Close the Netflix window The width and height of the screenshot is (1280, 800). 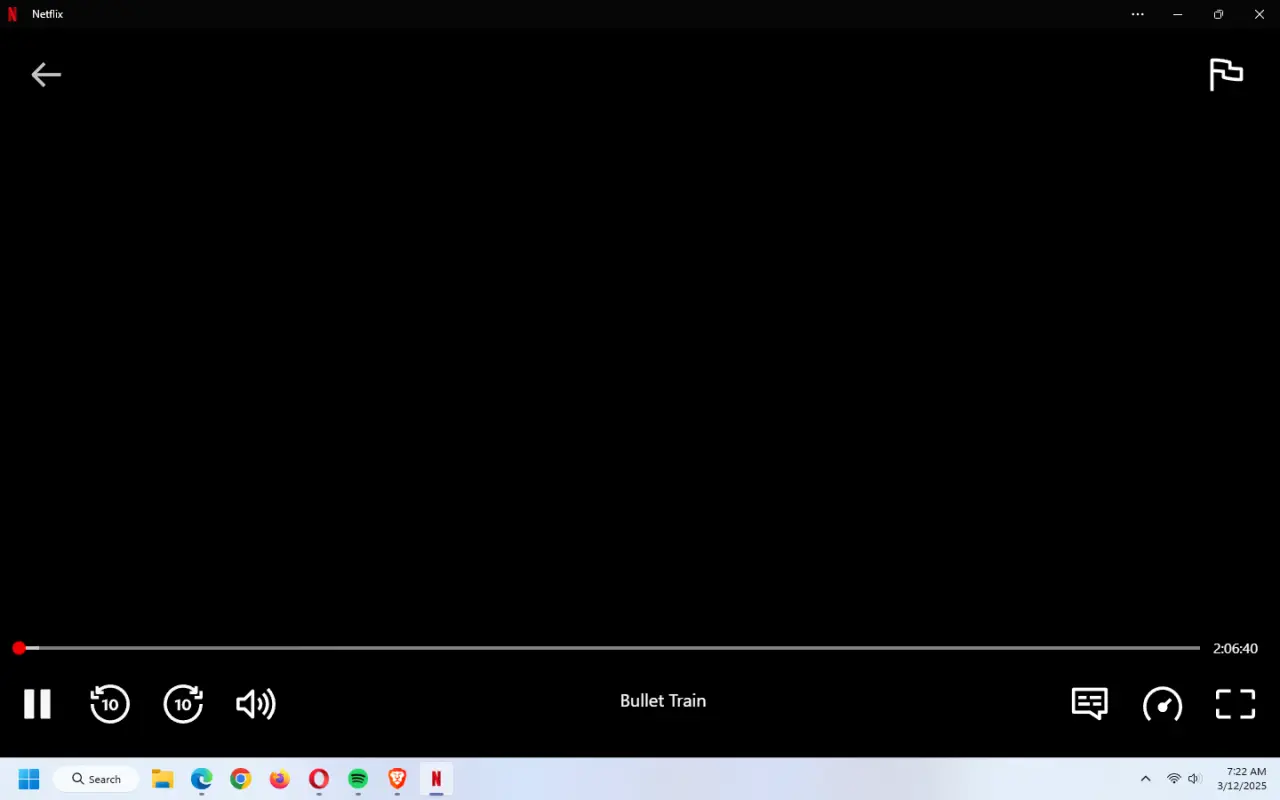click(x=1259, y=14)
